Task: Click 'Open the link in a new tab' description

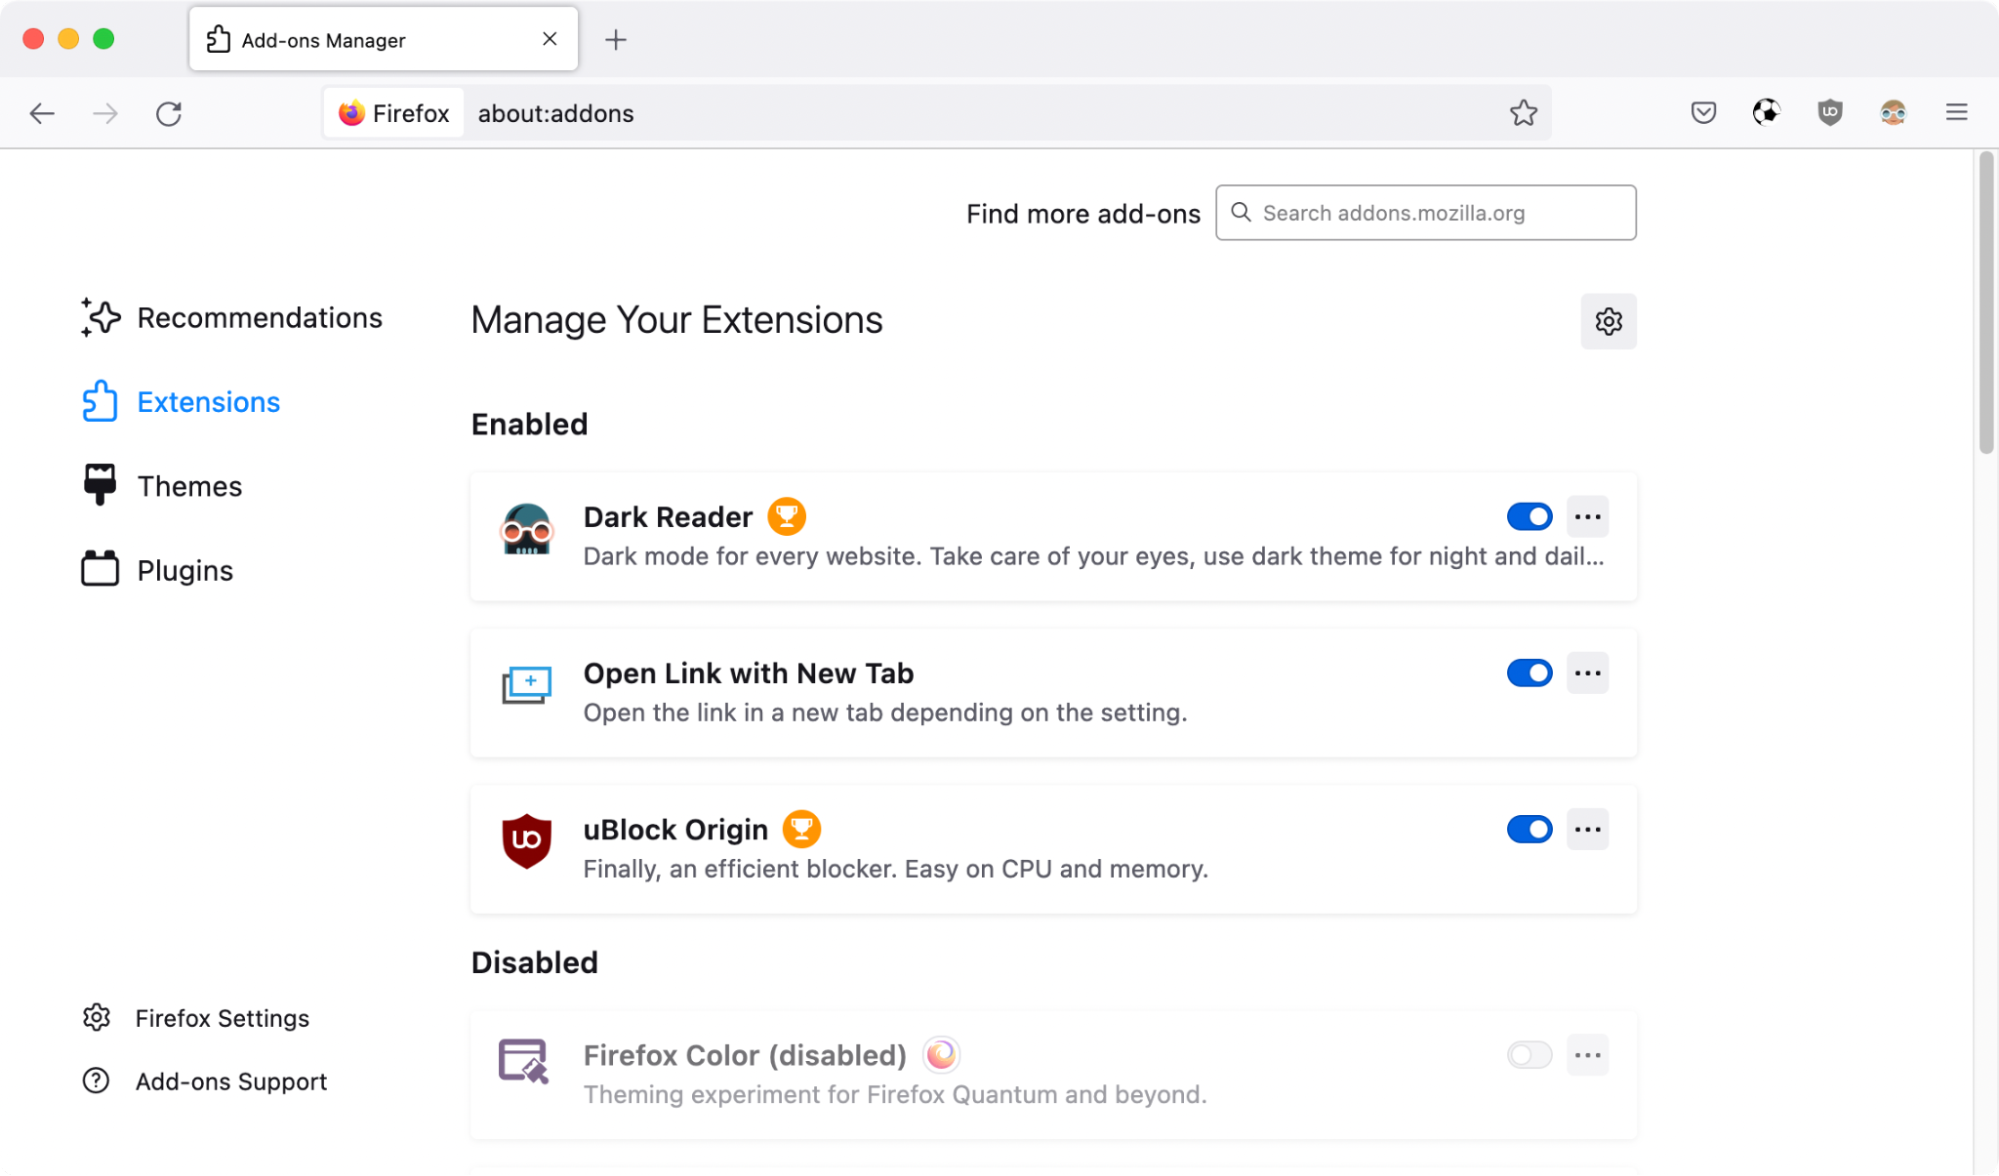Action: coord(885,712)
